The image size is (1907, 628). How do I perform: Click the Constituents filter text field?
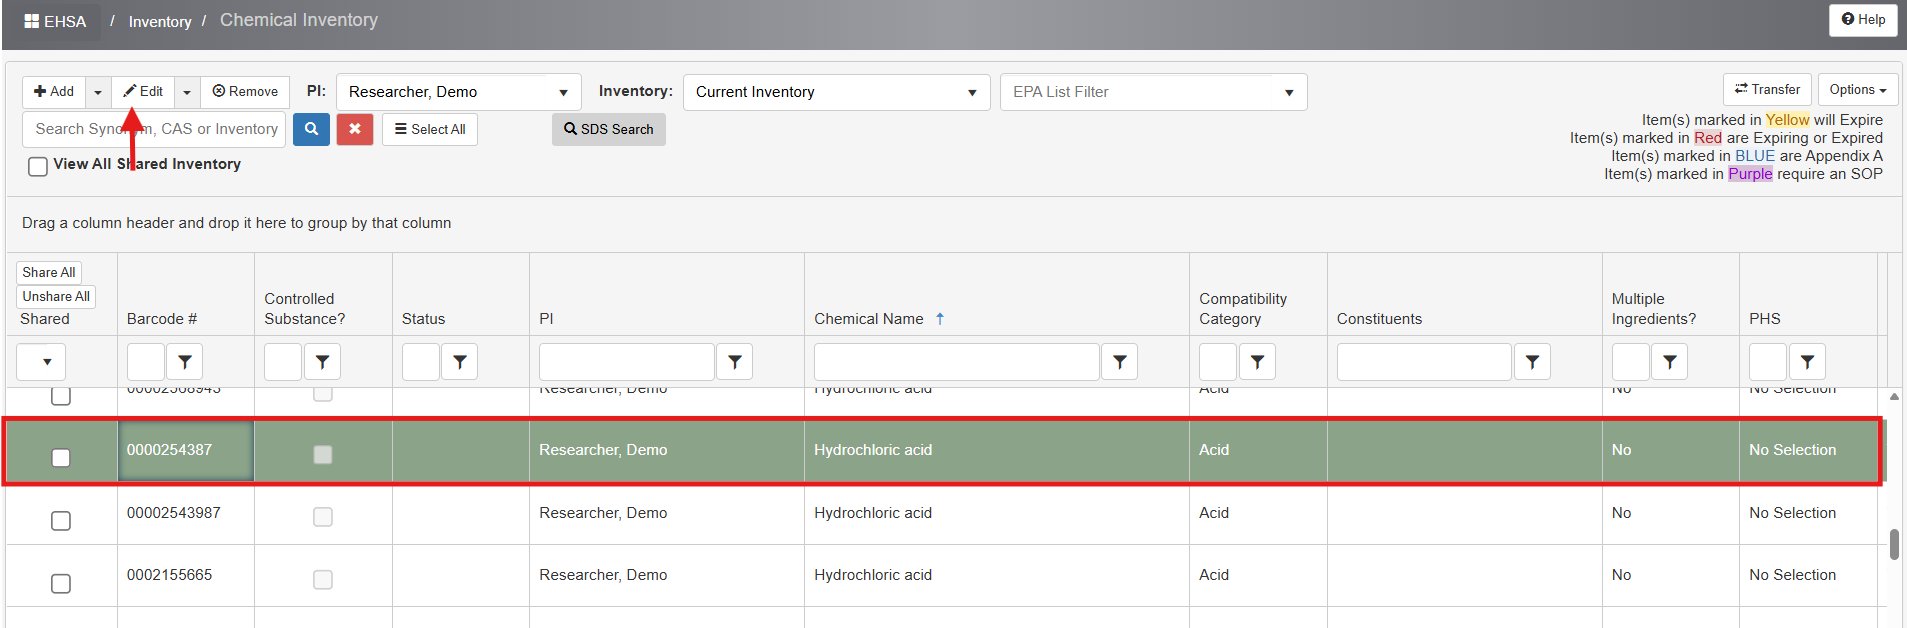point(1424,362)
